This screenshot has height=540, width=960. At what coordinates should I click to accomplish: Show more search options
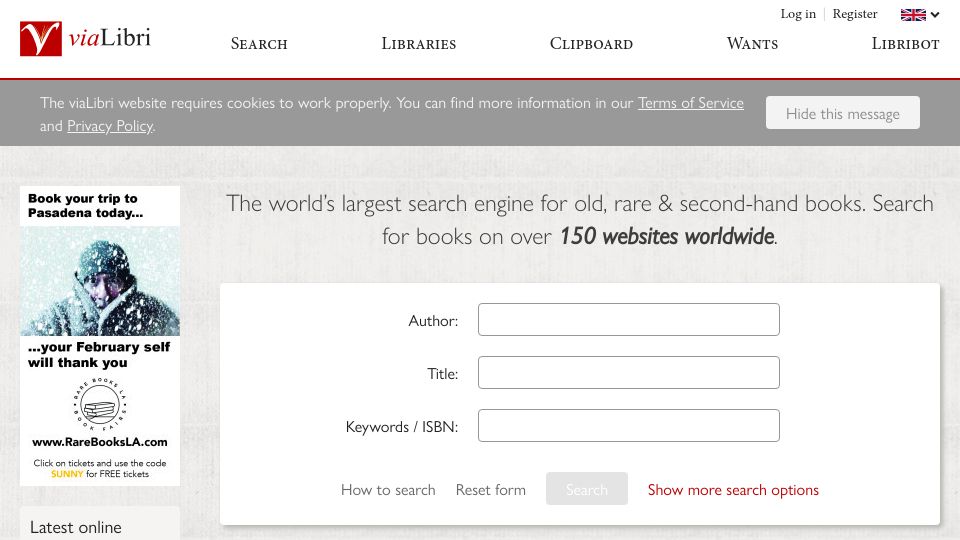tap(733, 490)
